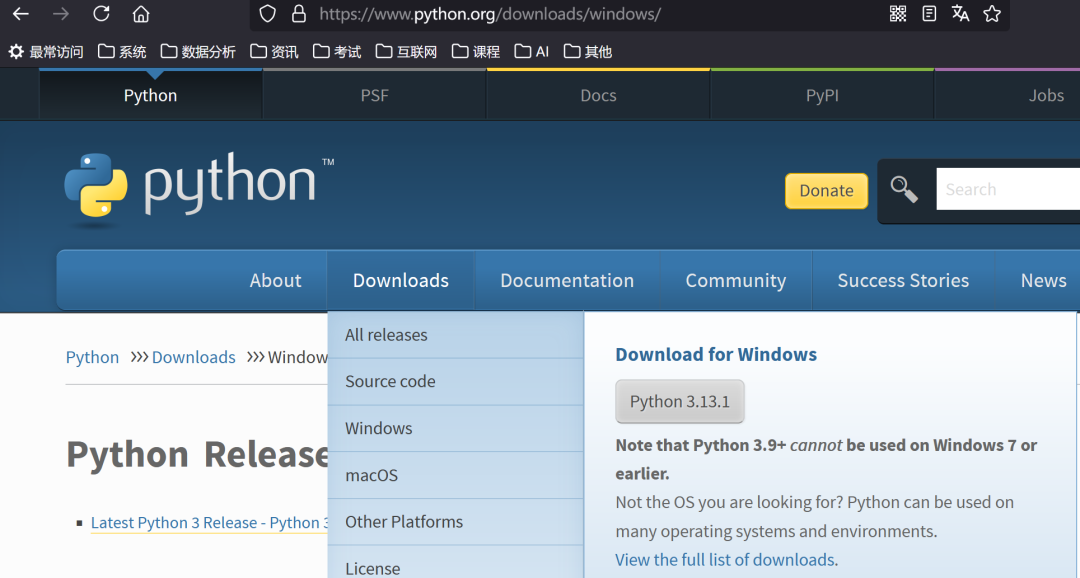Screen dimensions: 1080x578
Task: Bookmark this page with the star icon
Action: pyautogui.click(x=992, y=14)
